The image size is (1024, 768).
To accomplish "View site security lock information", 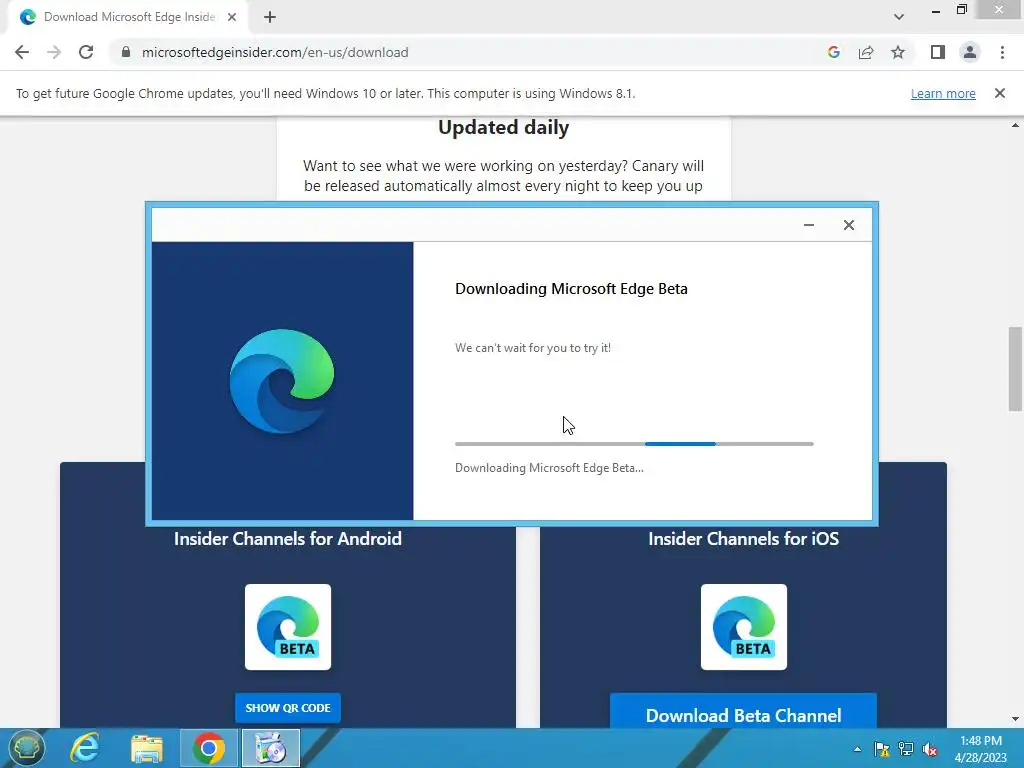I will 126,52.
